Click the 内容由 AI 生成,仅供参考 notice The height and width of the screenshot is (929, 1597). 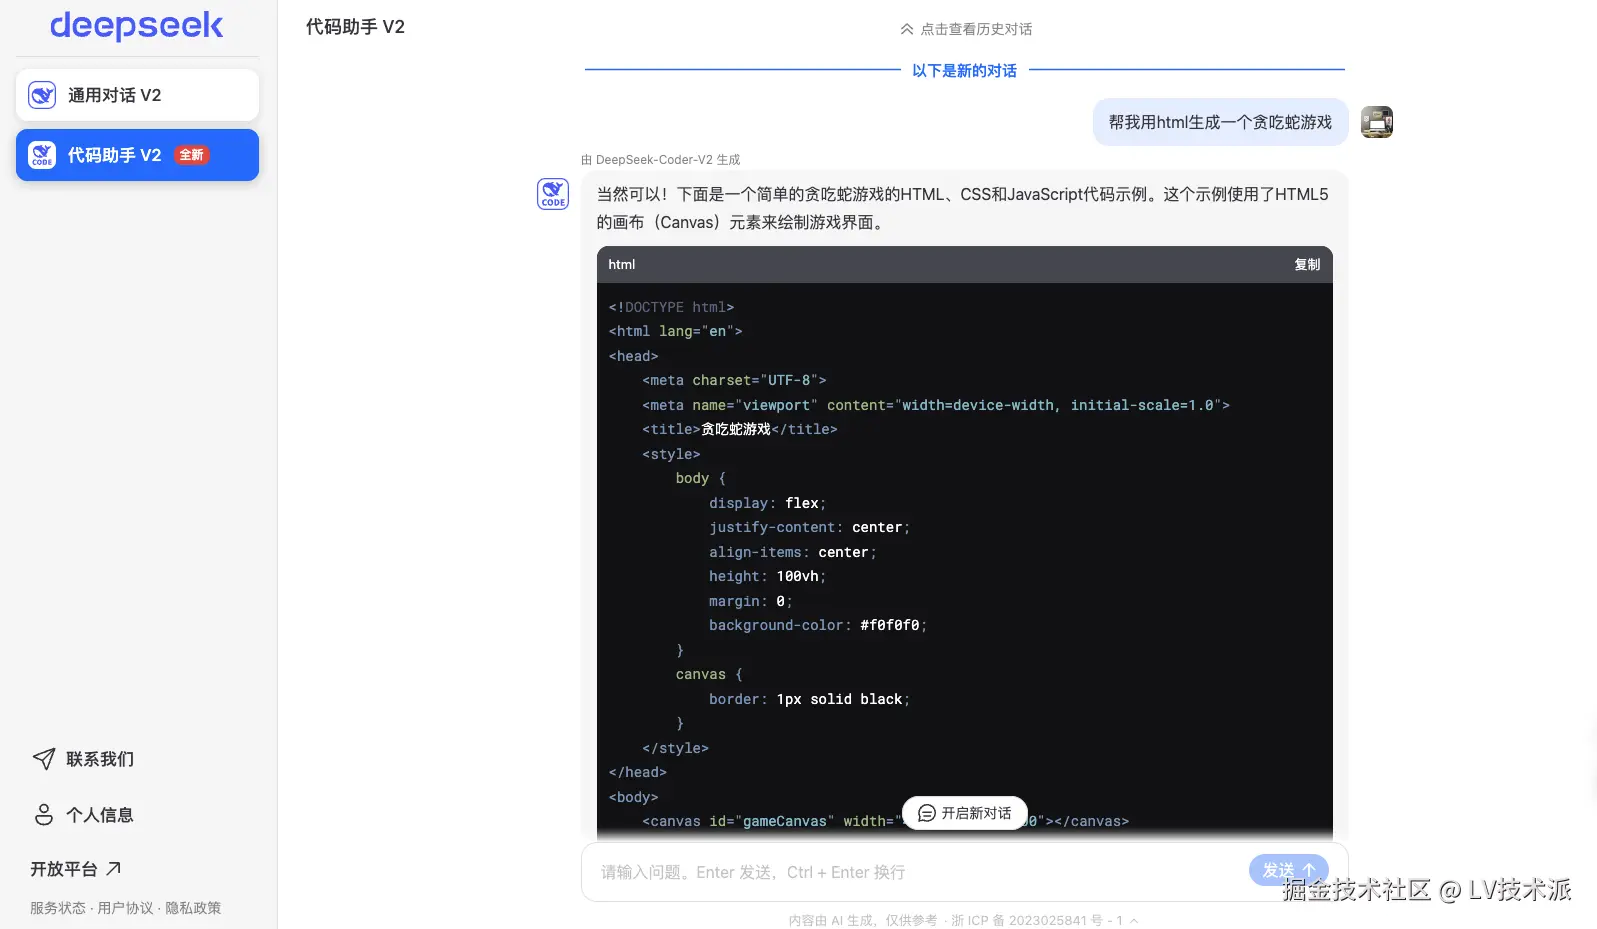pyautogui.click(x=863, y=921)
